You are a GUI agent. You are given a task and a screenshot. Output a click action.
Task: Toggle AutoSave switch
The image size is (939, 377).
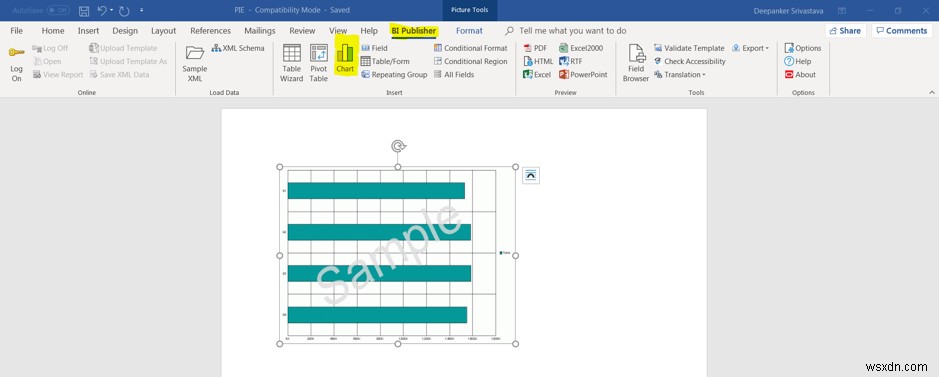tap(58, 11)
